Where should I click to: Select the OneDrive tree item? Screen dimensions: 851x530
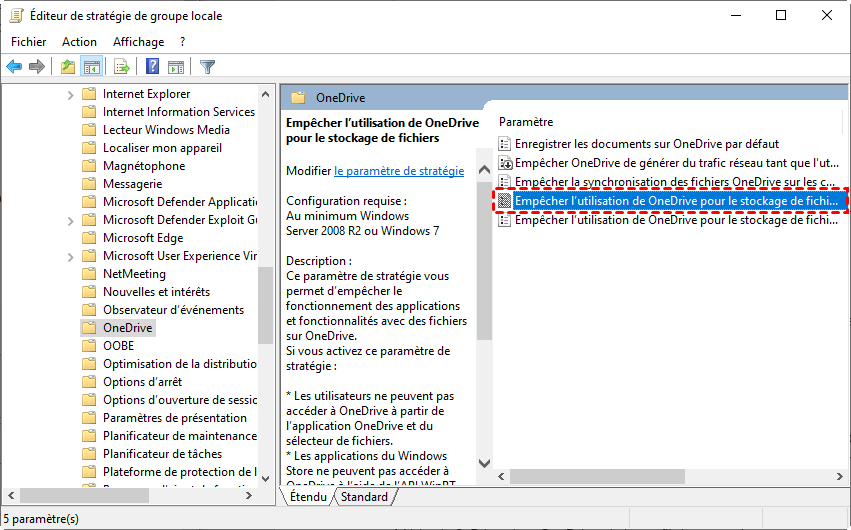coord(128,328)
